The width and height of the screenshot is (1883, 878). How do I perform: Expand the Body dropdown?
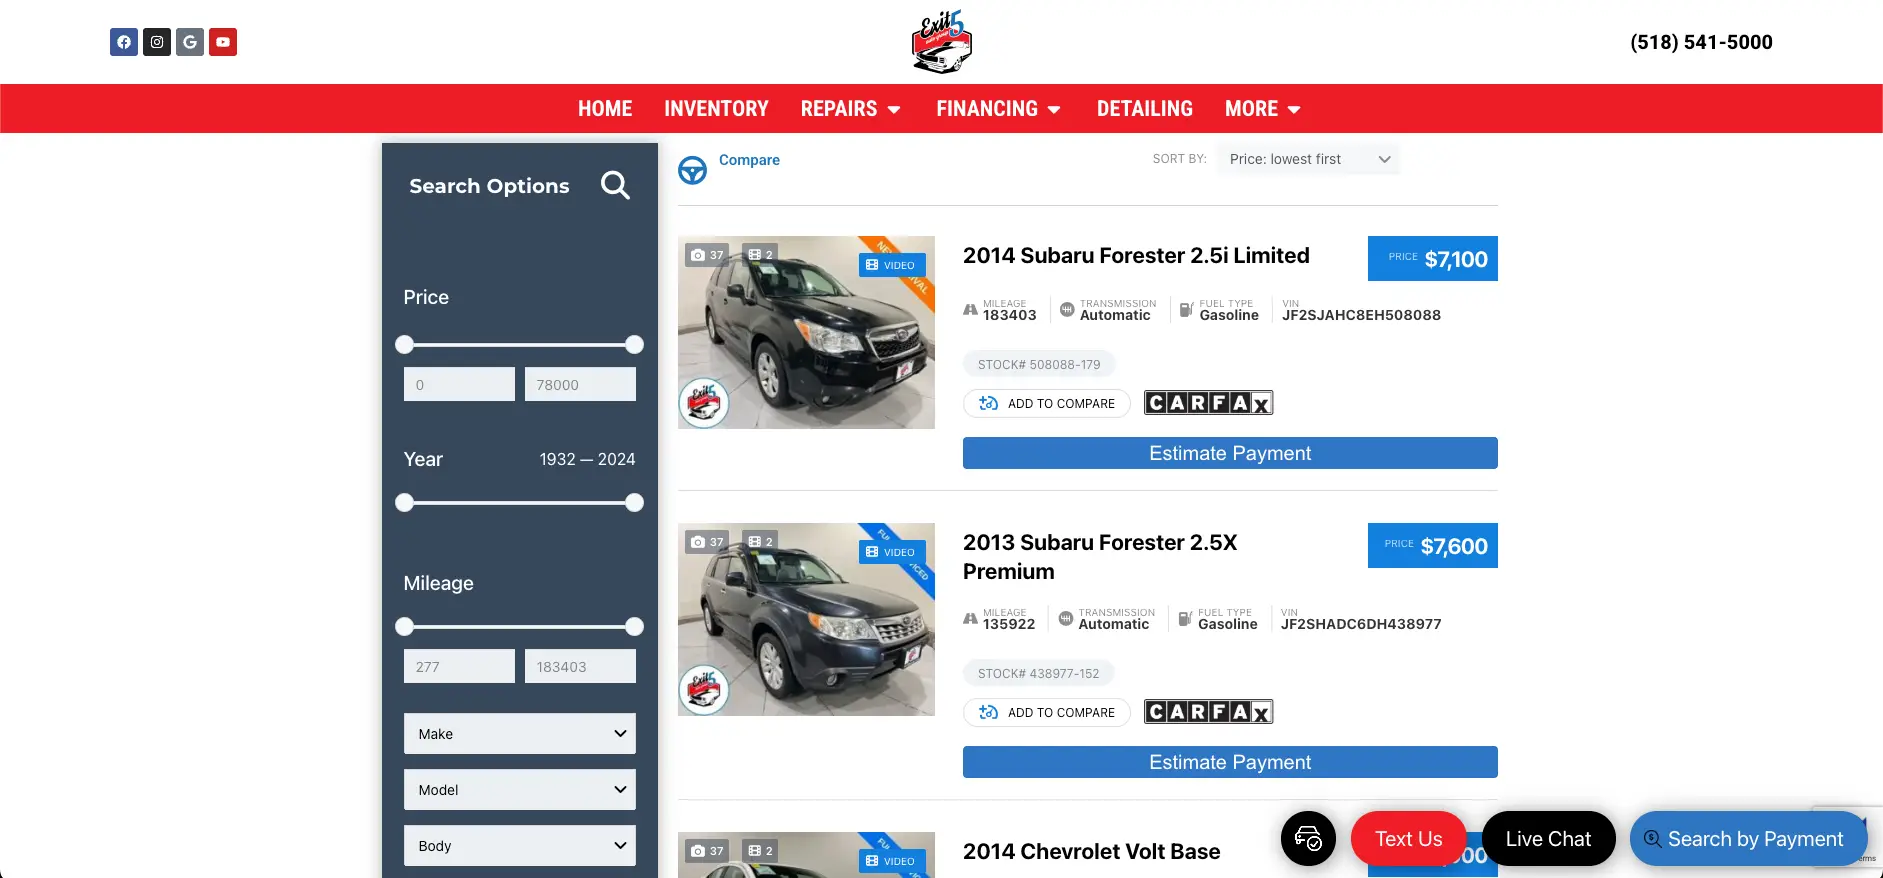pos(520,846)
